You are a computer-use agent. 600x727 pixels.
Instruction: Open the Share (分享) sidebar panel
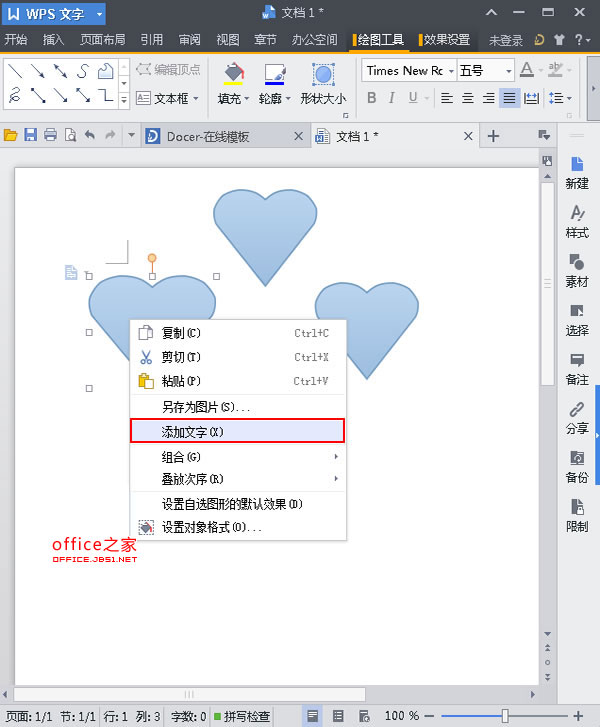coord(577,418)
